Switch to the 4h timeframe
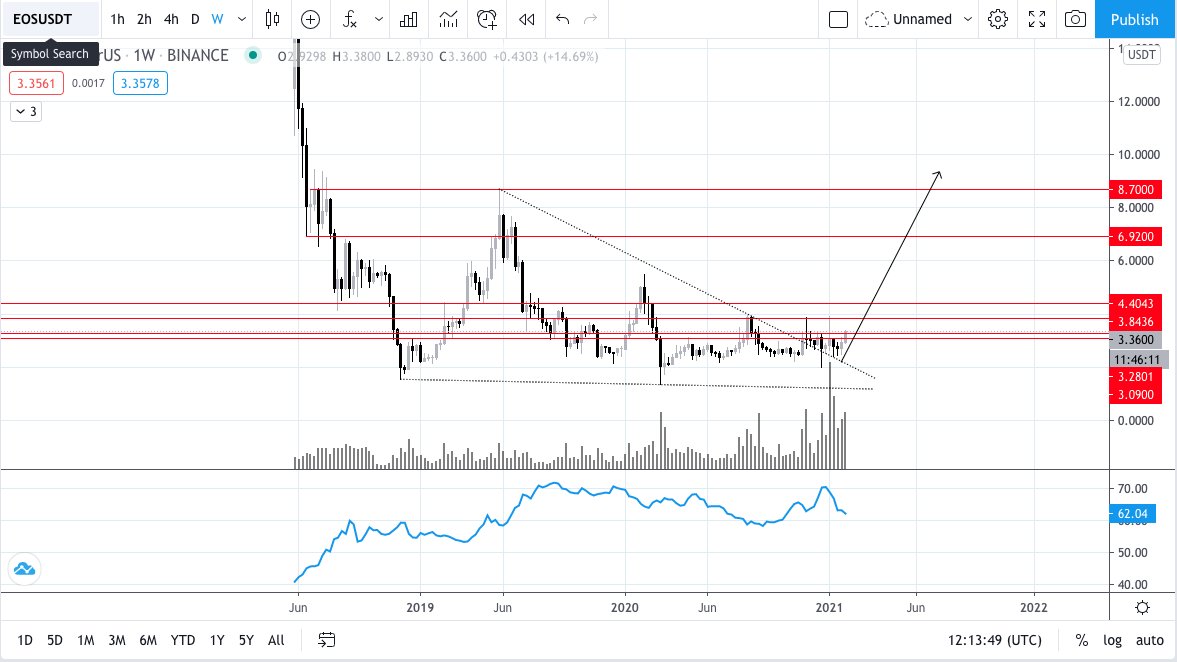 [171, 20]
